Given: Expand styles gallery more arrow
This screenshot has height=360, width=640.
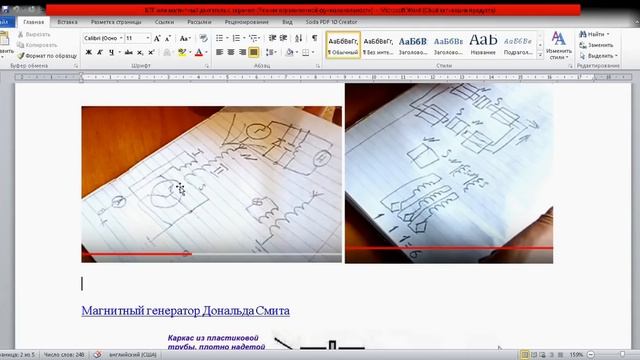Looking at the screenshot, I should coord(540,54).
